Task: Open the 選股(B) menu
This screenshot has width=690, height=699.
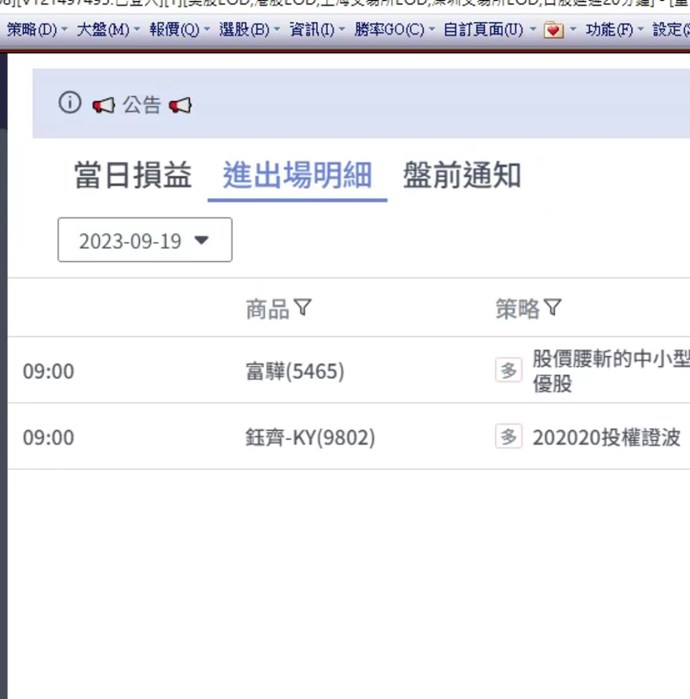Action: 245,30
